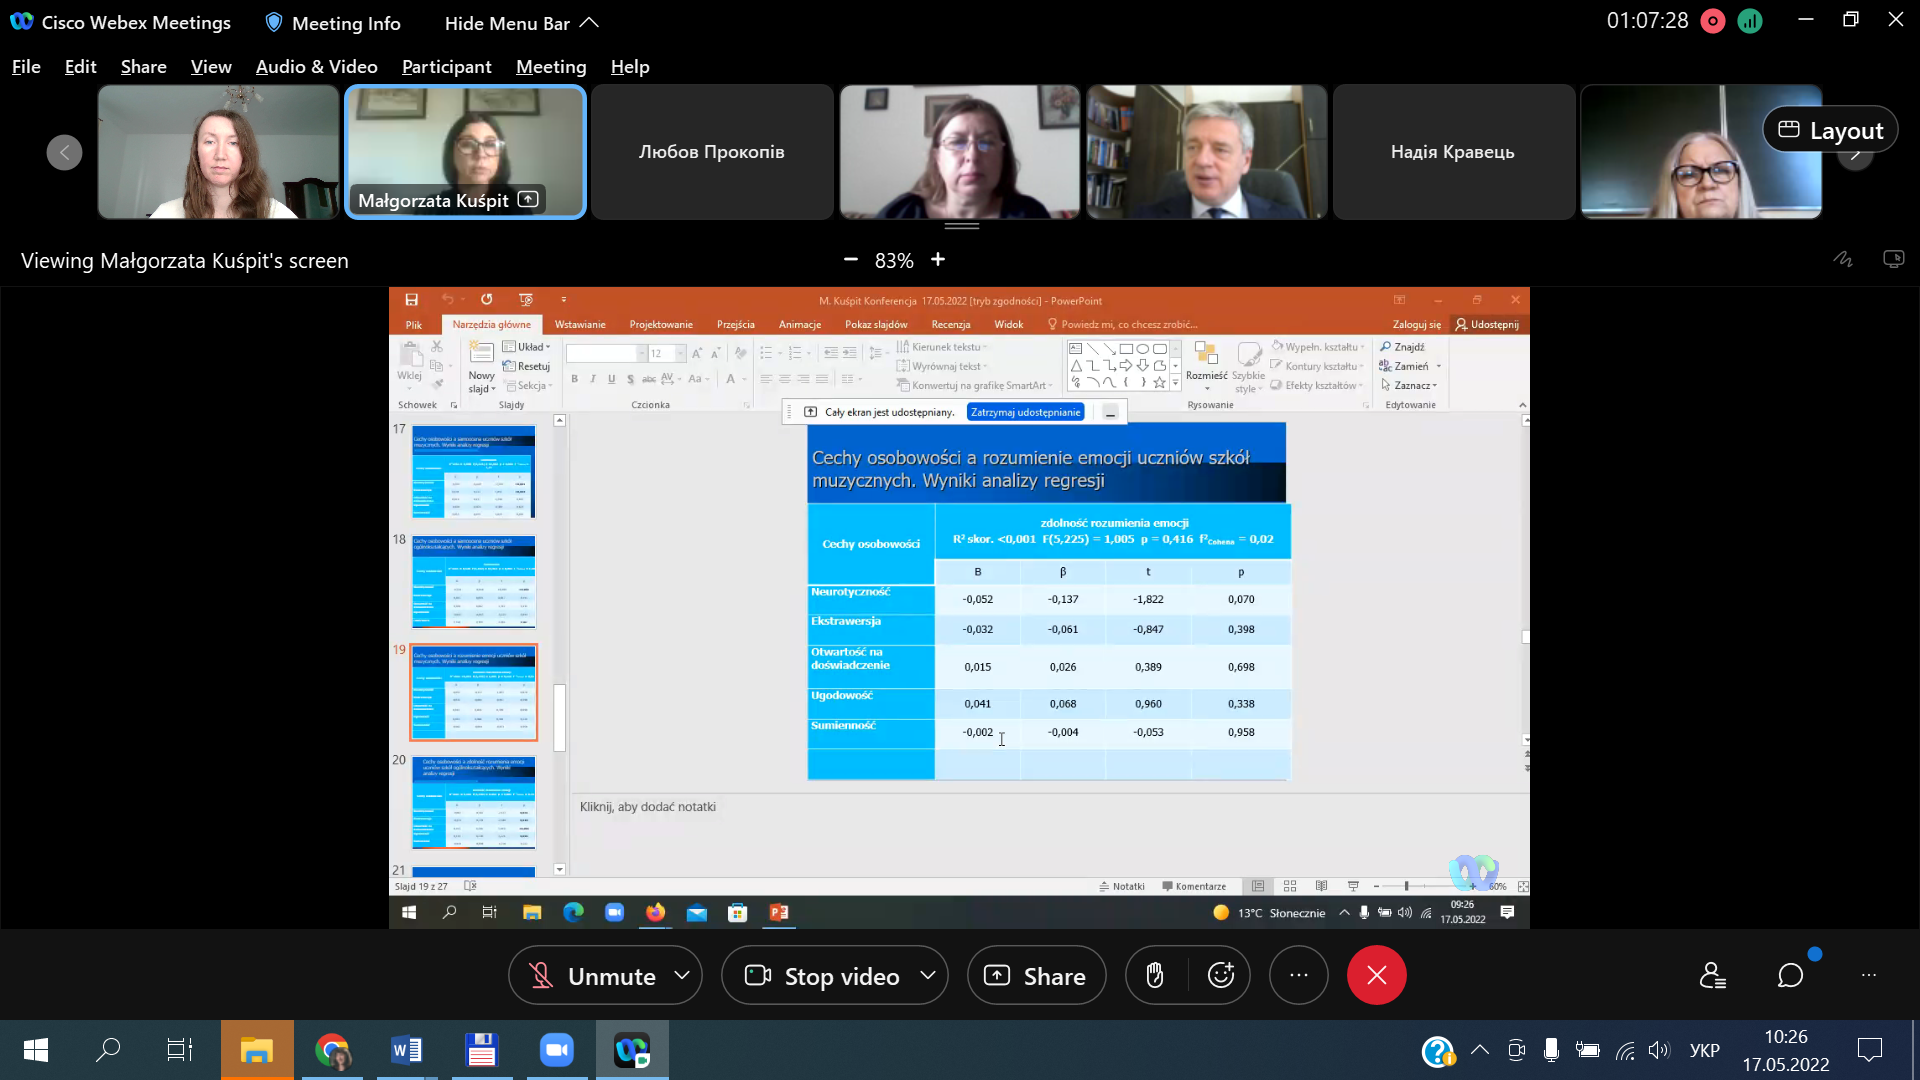The width and height of the screenshot is (1920, 1080).
Task: Open the Participant menu
Action: 446,67
